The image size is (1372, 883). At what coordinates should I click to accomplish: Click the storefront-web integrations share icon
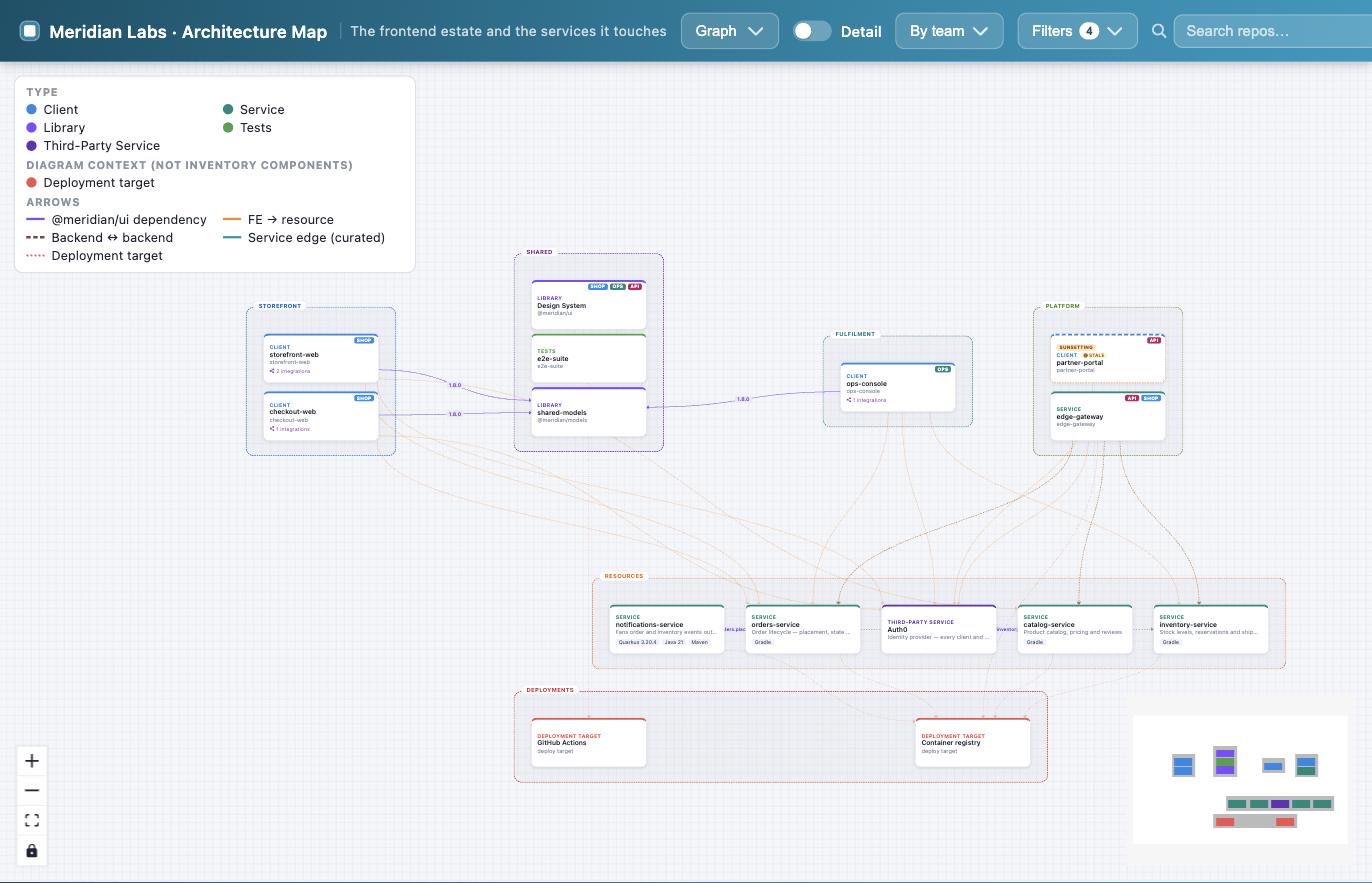272,371
